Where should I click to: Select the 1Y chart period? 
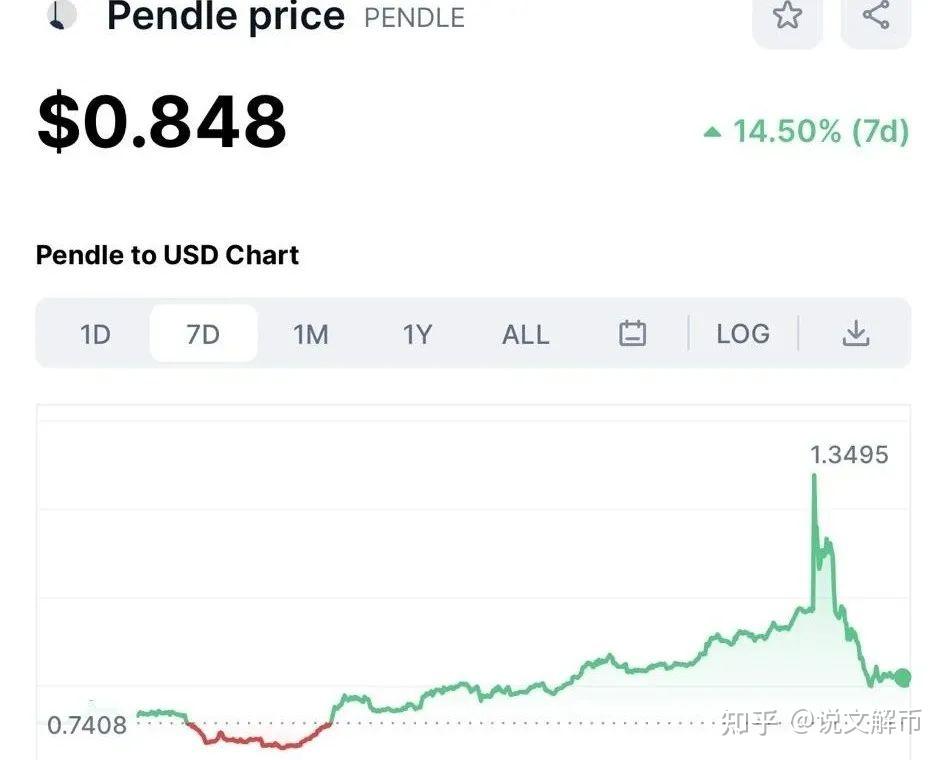click(x=417, y=334)
